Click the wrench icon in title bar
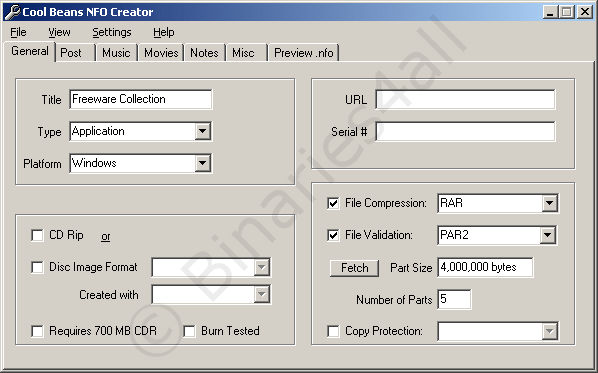Image resolution: width=598 pixels, height=373 pixels. (x=12, y=12)
